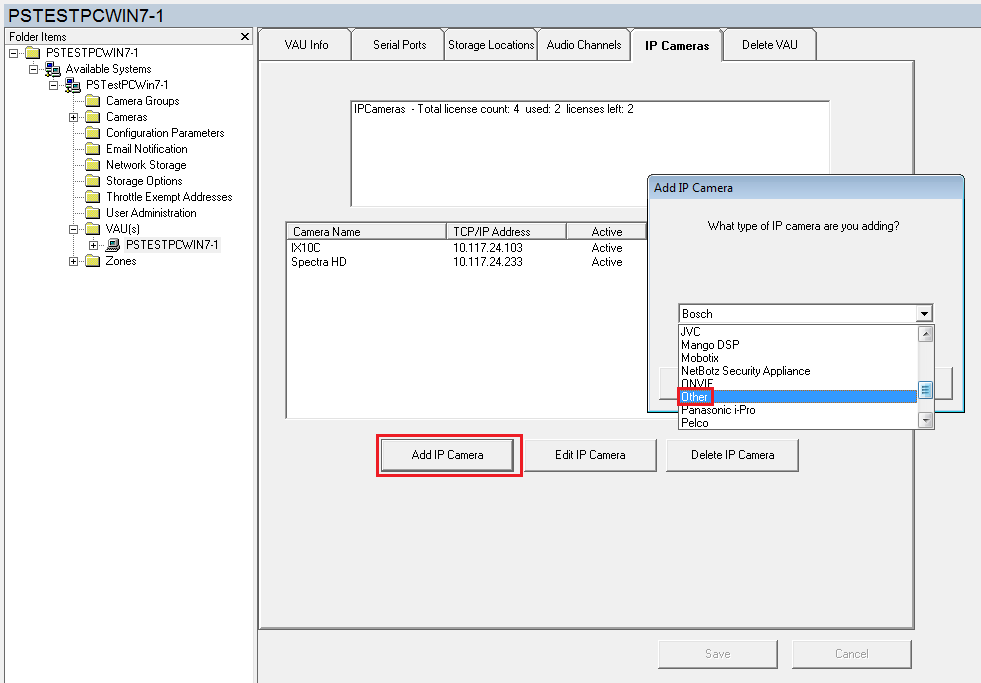Image resolution: width=981 pixels, height=683 pixels.
Task: Close the Folder Items panel
Action: point(246,37)
